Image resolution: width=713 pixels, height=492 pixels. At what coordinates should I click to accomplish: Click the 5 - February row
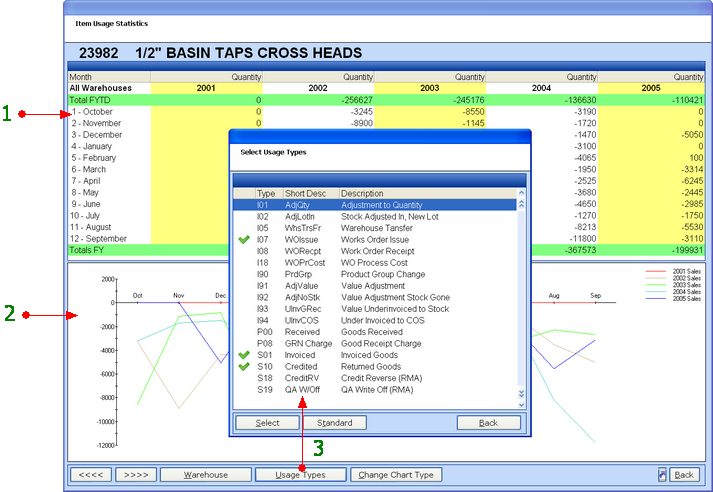pyautogui.click(x=109, y=158)
